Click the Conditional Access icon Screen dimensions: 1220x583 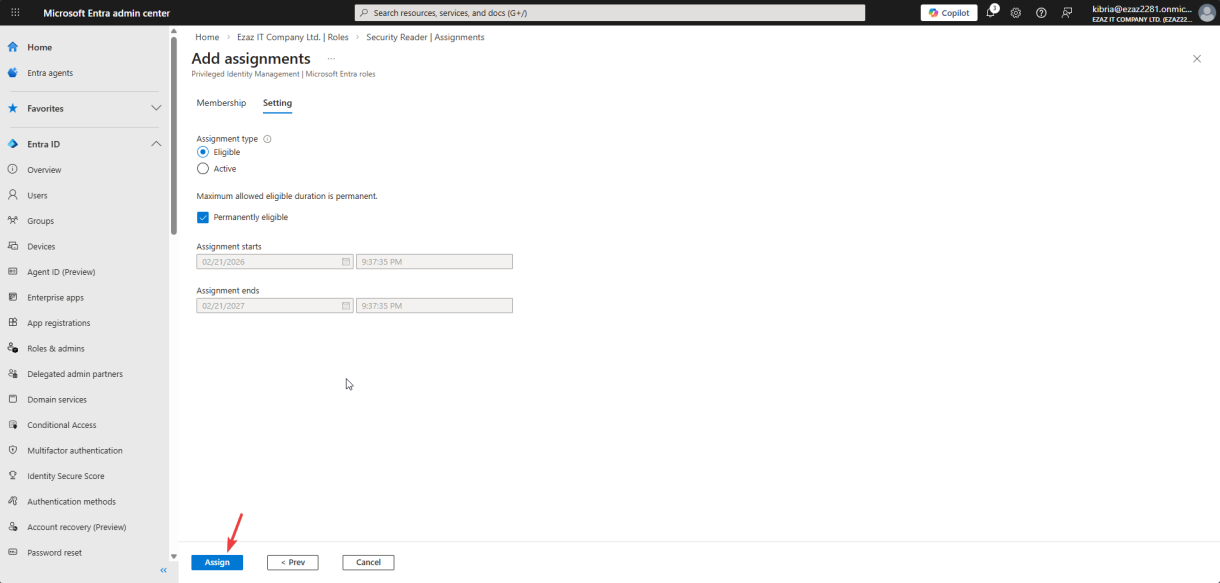(x=13, y=425)
